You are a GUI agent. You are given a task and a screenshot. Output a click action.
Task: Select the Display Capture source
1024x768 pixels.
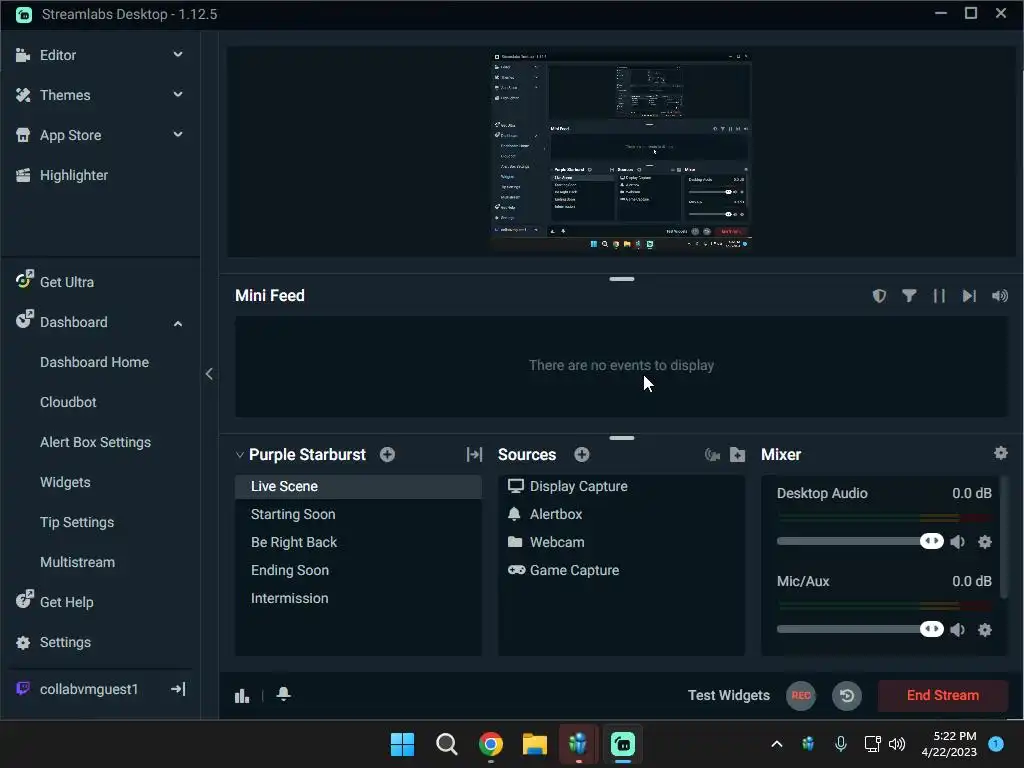(621, 487)
